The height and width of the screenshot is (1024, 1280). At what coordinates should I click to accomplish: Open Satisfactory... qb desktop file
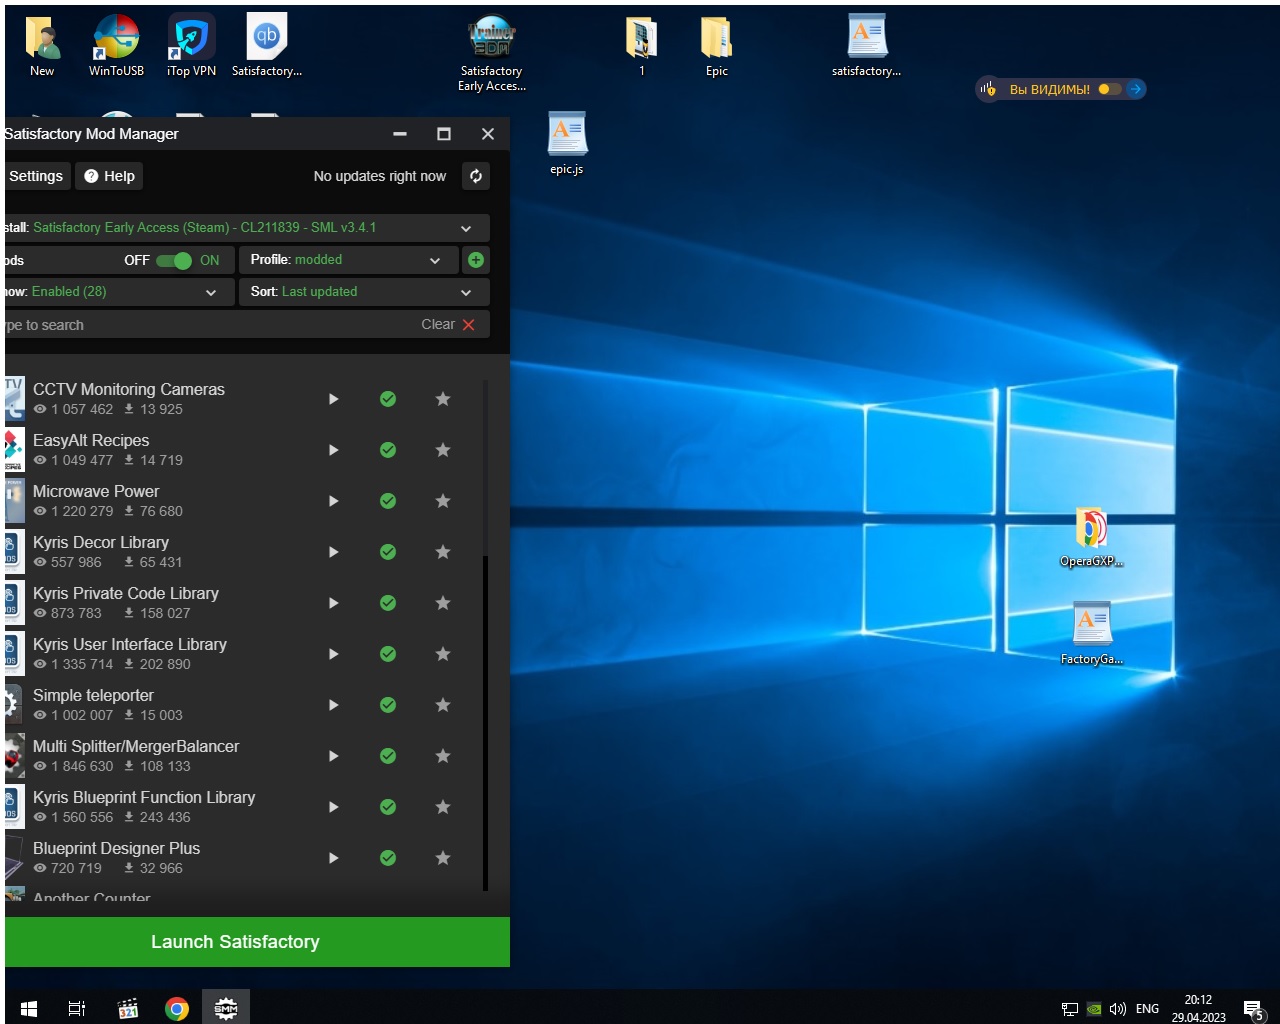266,46
